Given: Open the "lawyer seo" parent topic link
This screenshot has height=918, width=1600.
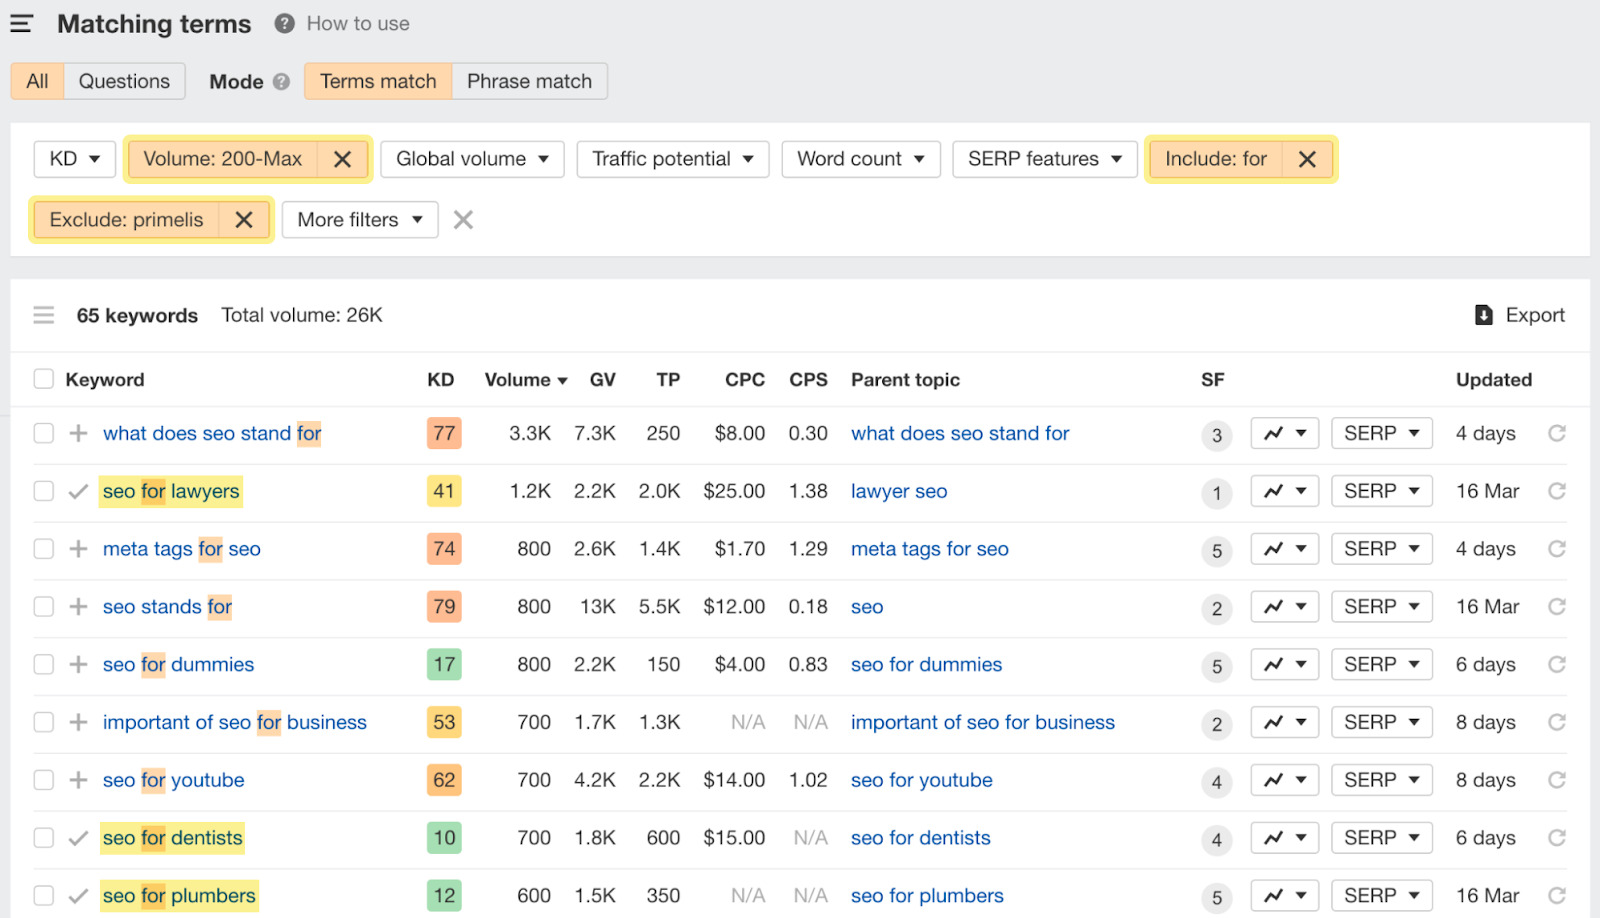Looking at the screenshot, I should [898, 491].
